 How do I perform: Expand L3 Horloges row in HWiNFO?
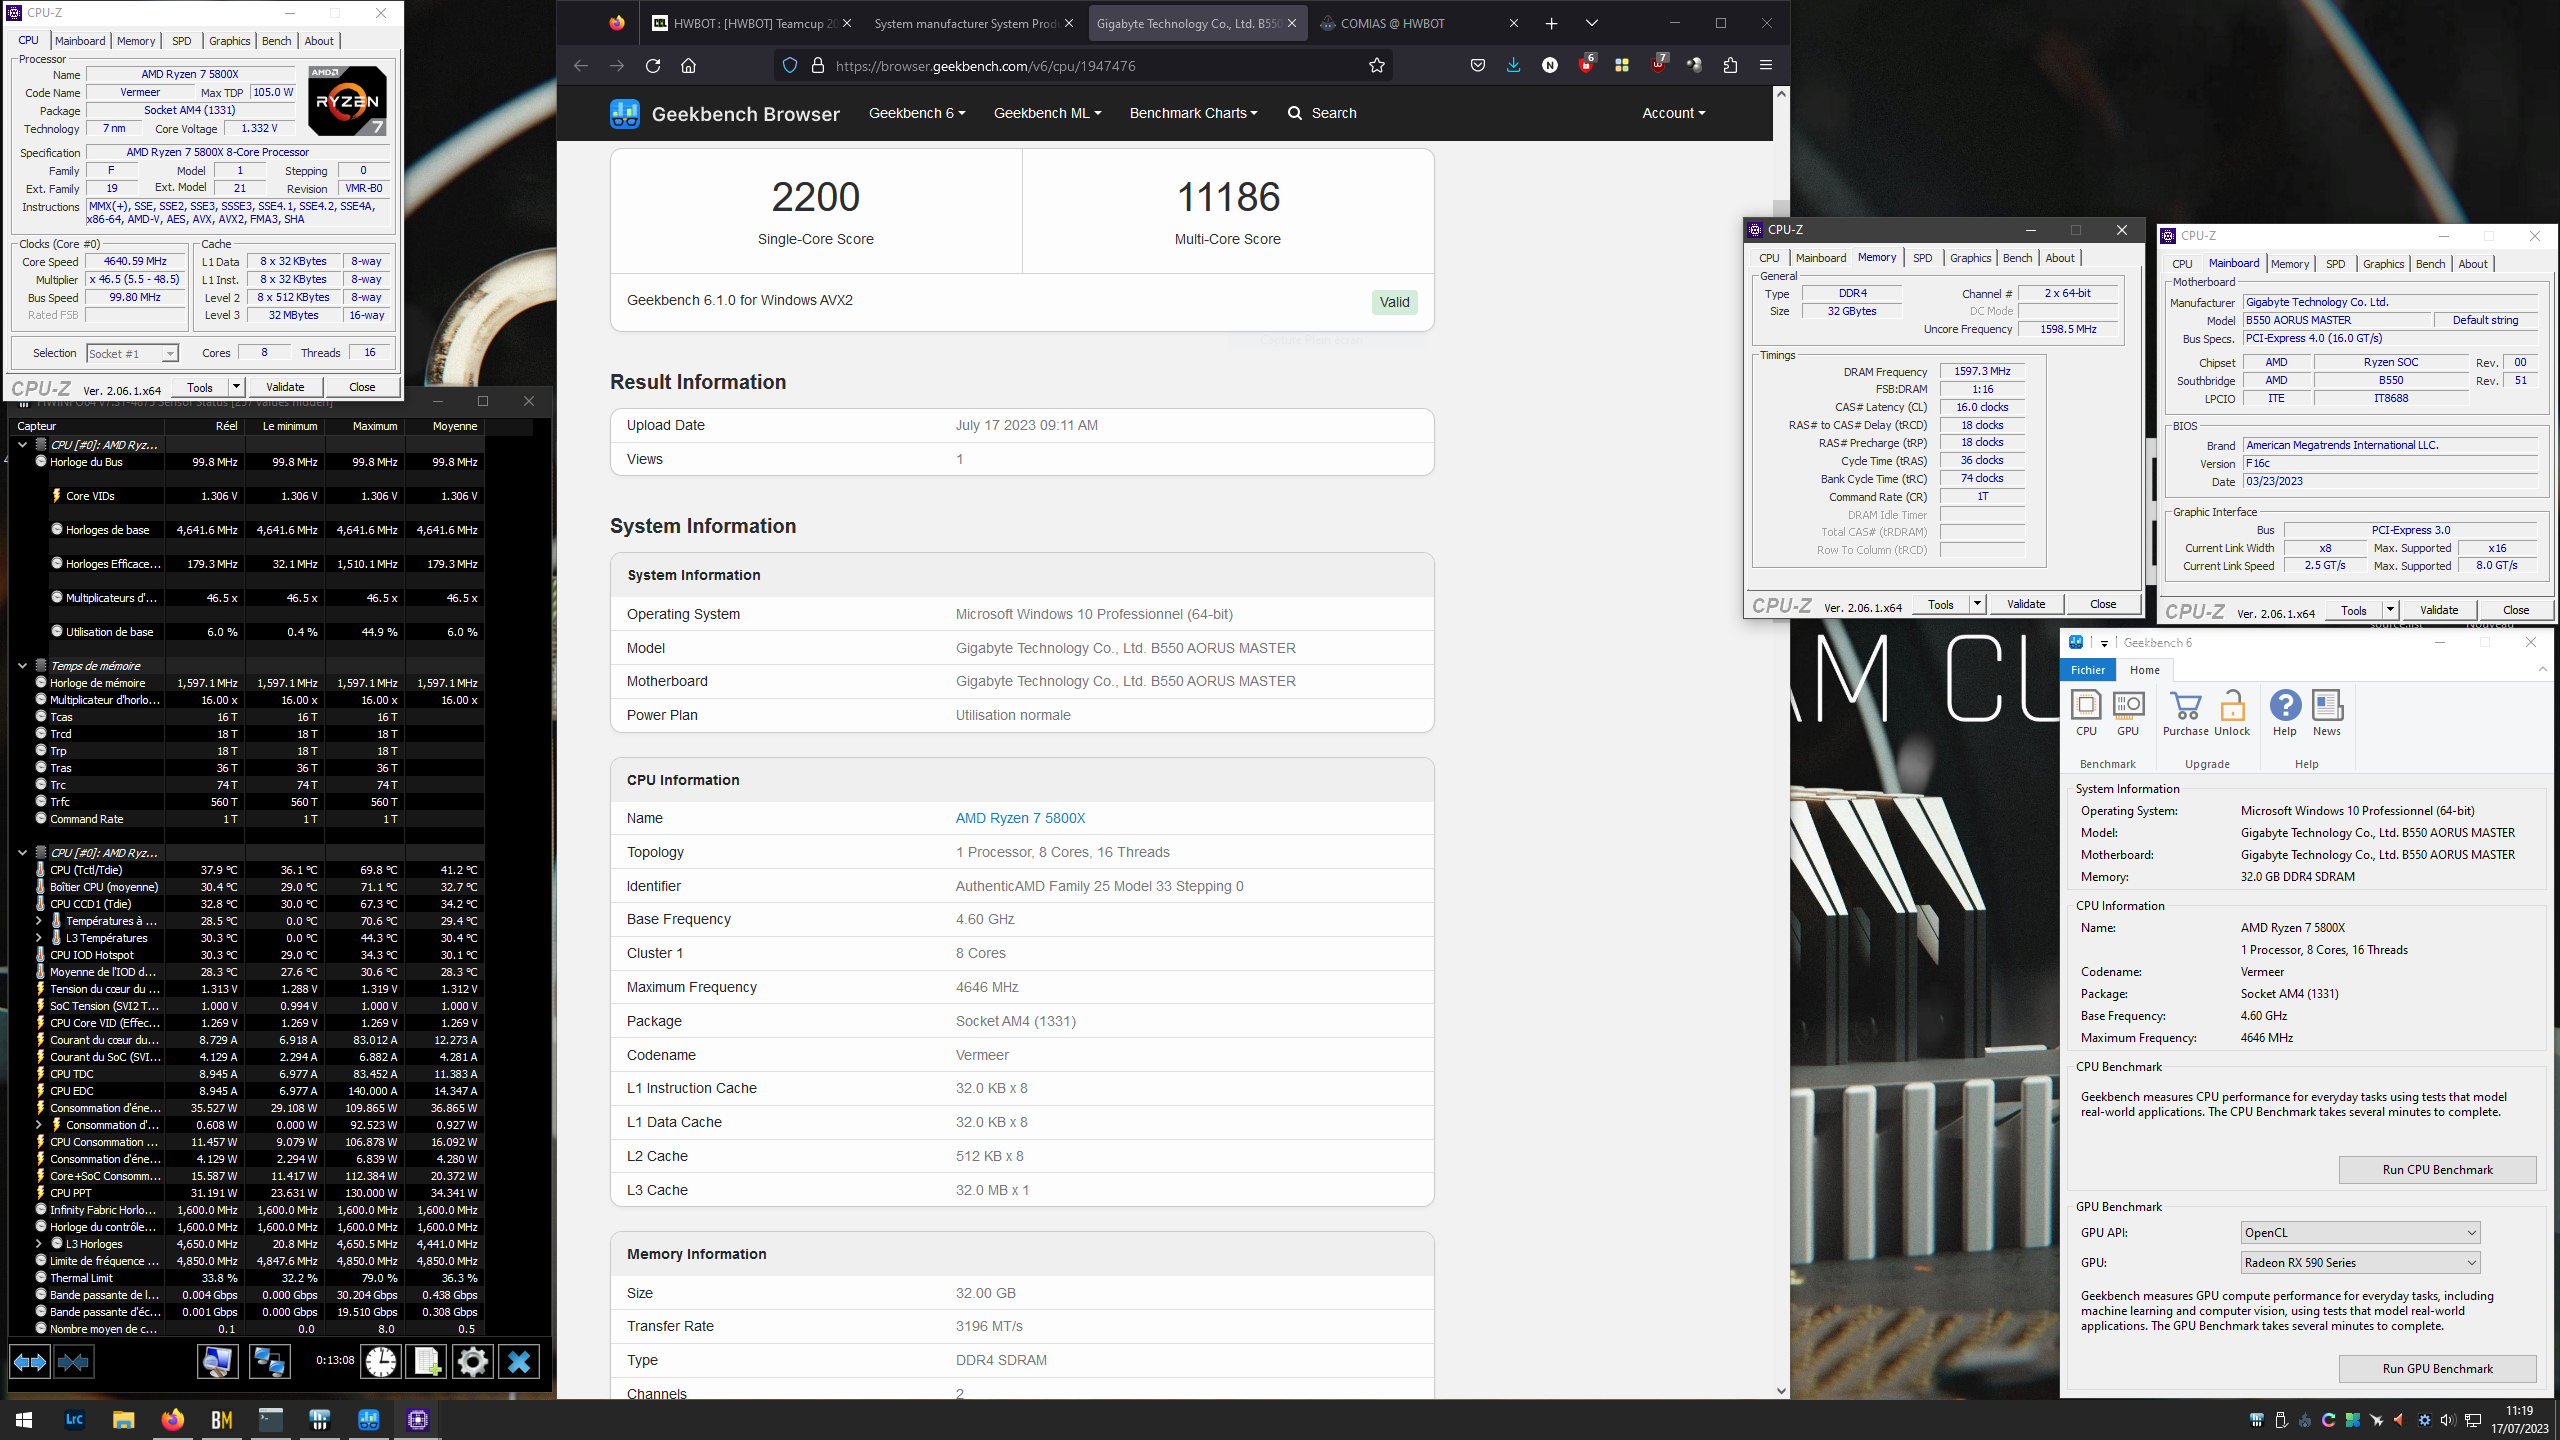[x=39, y=1244]
